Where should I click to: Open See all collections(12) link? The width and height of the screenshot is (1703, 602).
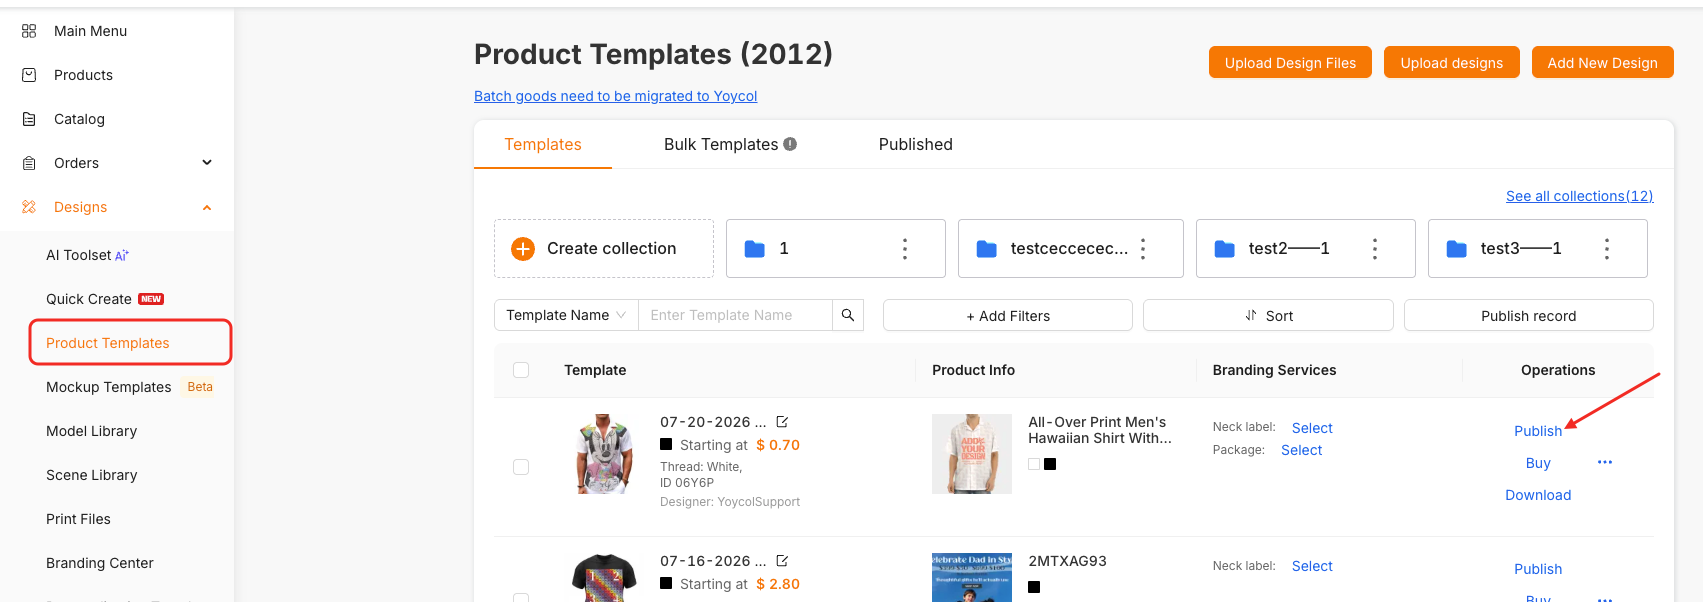1579,196
